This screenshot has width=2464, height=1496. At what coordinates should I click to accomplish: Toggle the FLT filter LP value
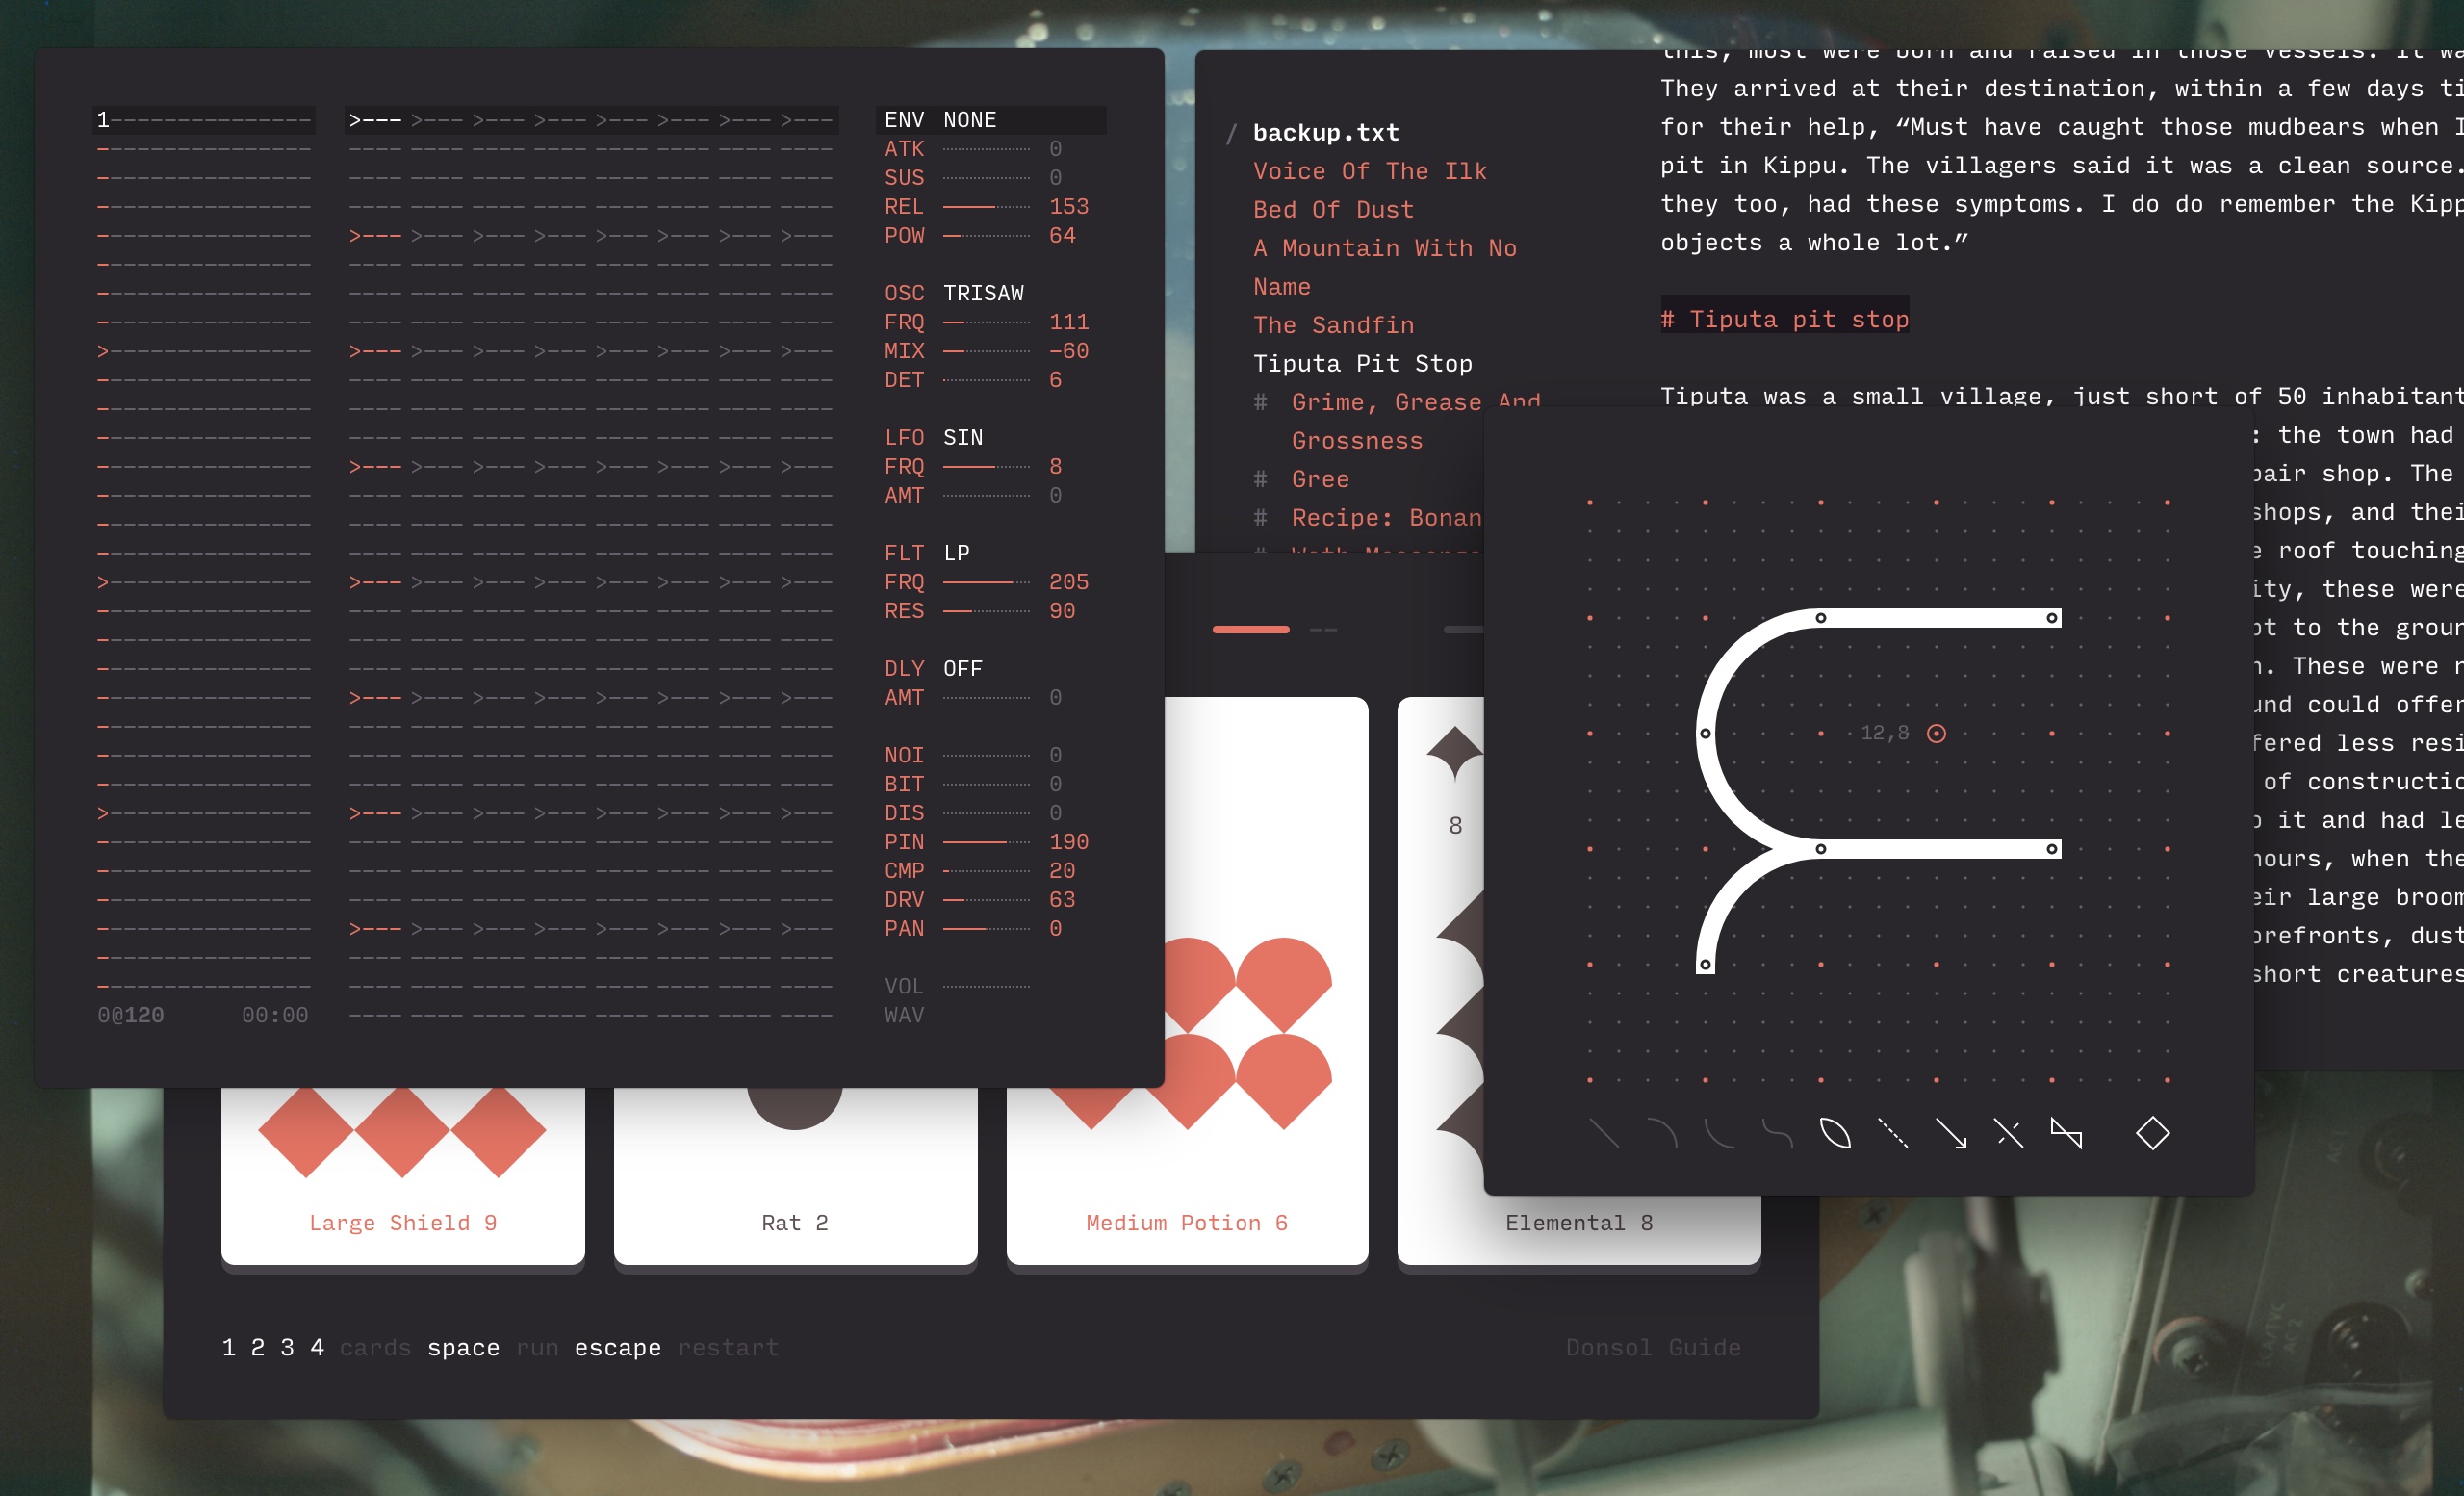coord(956,553)
